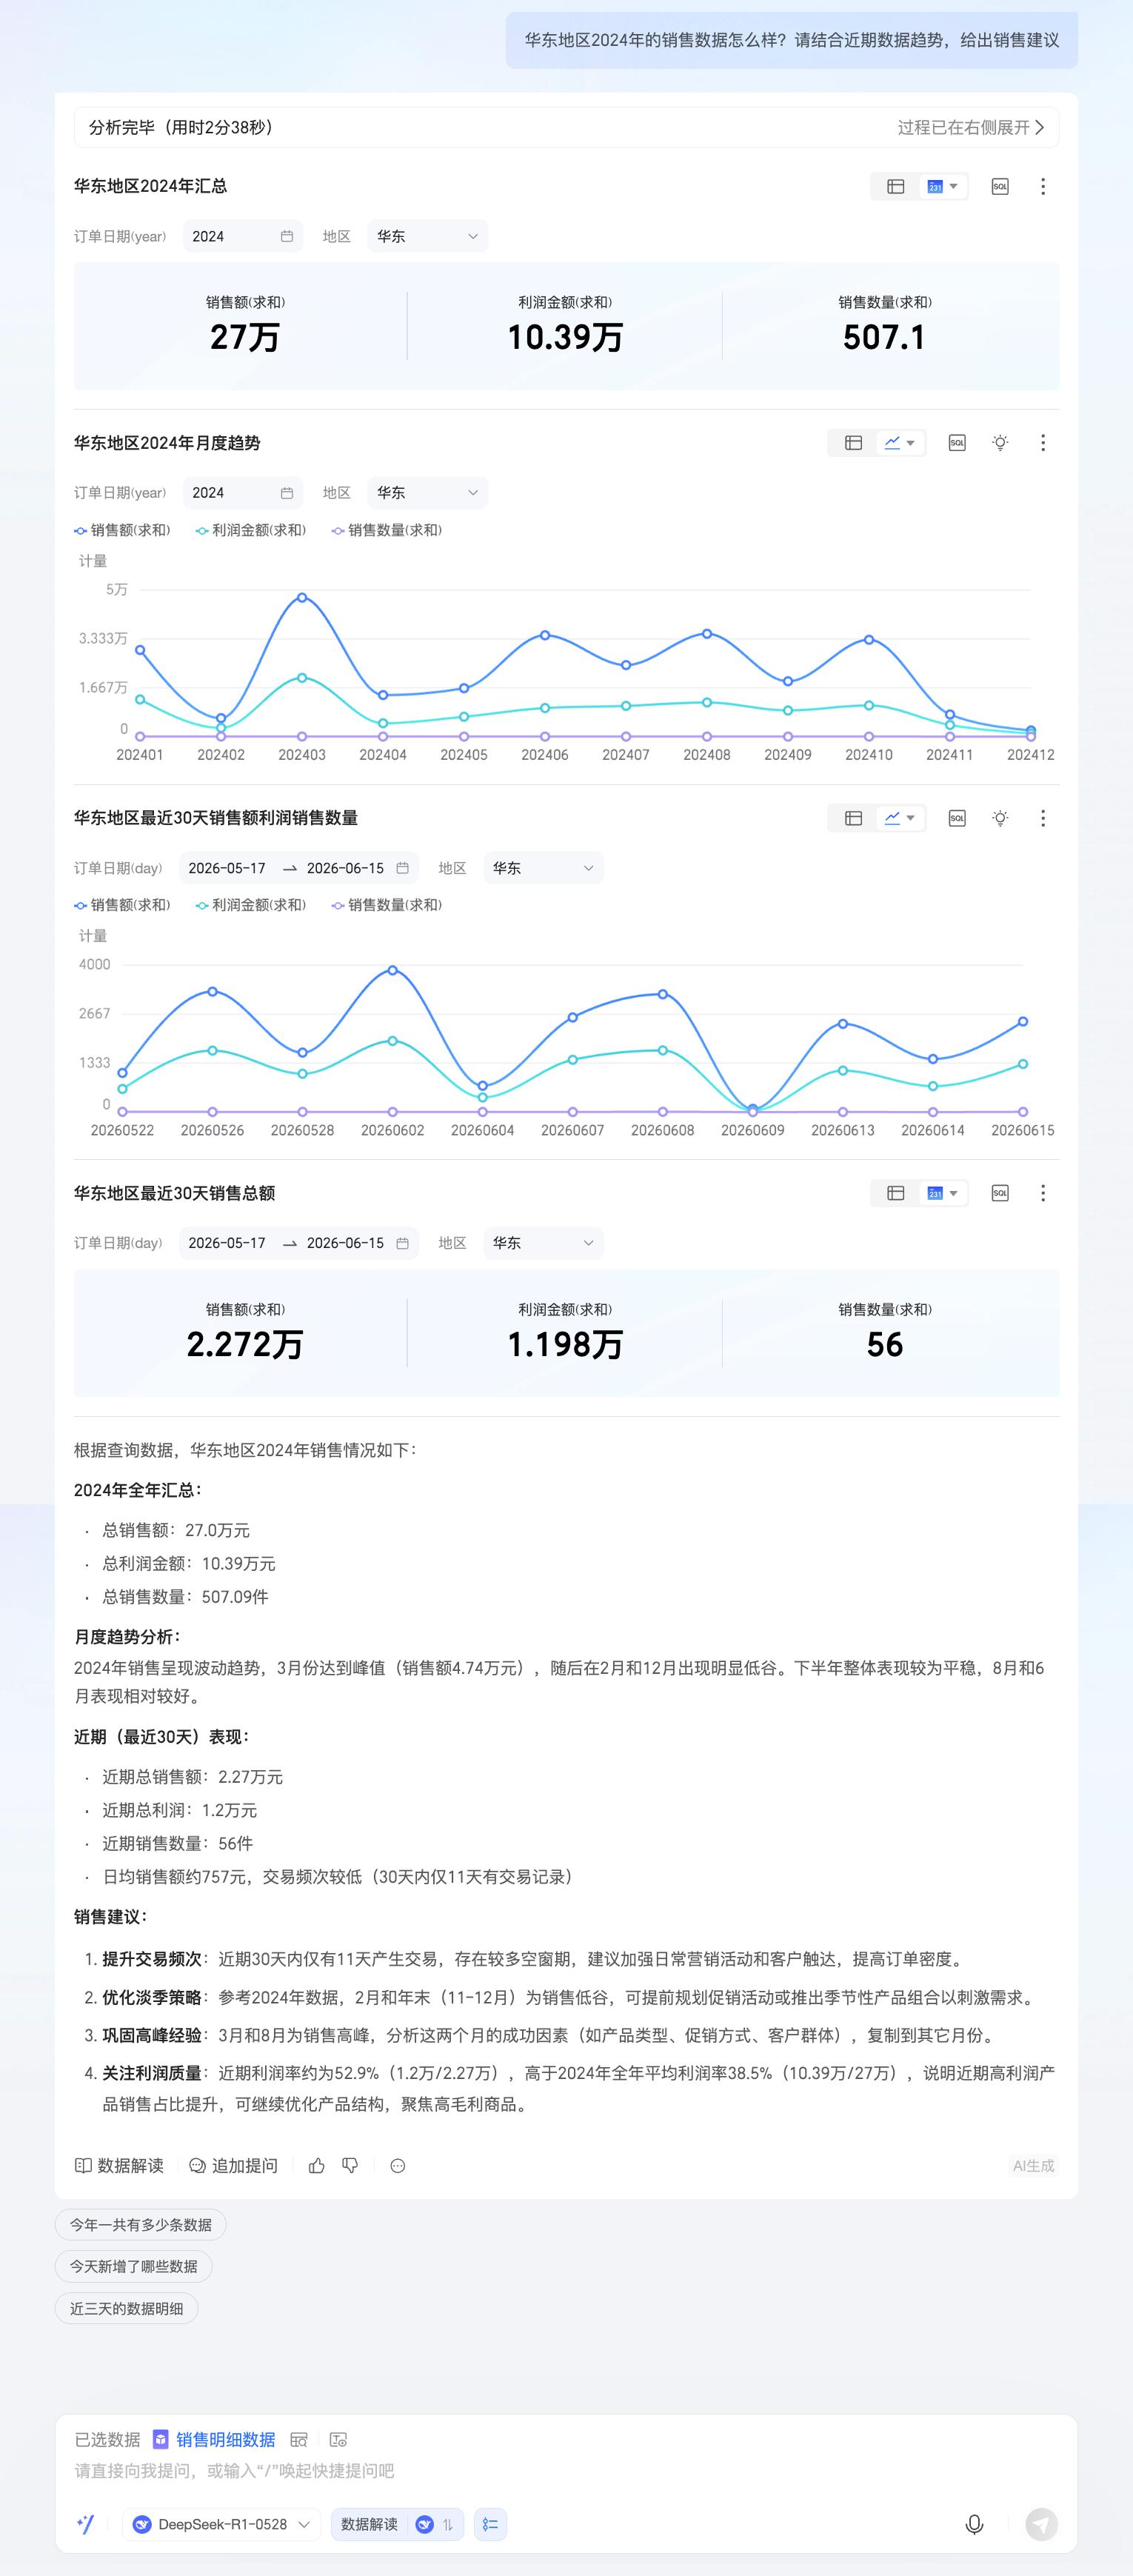Click the magic wand prompt enhance icon
The image size is (1133, 2576).
(x=86, y=2524)
